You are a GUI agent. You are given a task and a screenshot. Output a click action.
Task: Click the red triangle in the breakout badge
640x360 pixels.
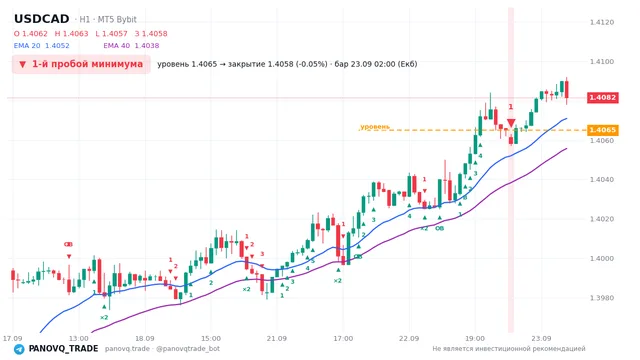pyautogui.click(x=22, y=64)
